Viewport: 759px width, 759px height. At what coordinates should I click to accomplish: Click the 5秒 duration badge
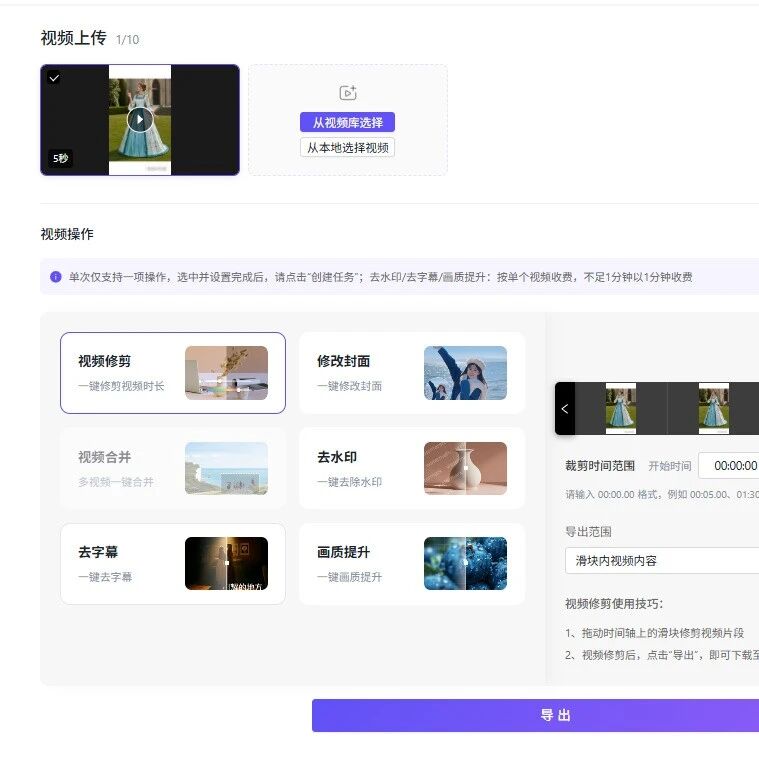pos(61,158)
